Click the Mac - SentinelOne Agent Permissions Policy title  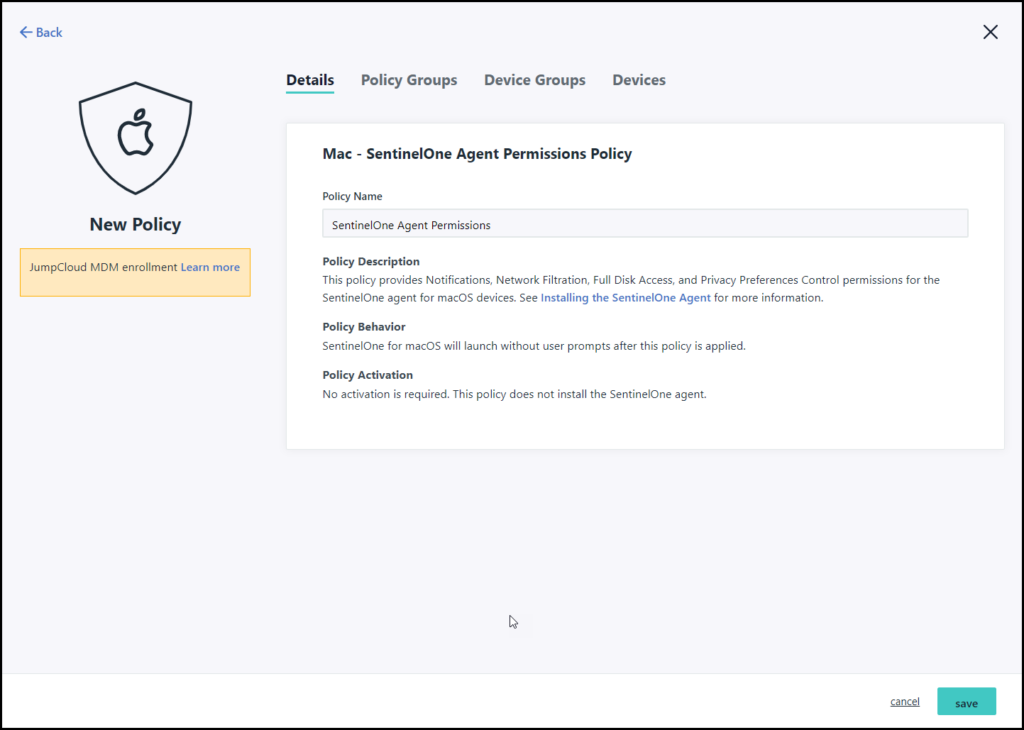point(477,153)
